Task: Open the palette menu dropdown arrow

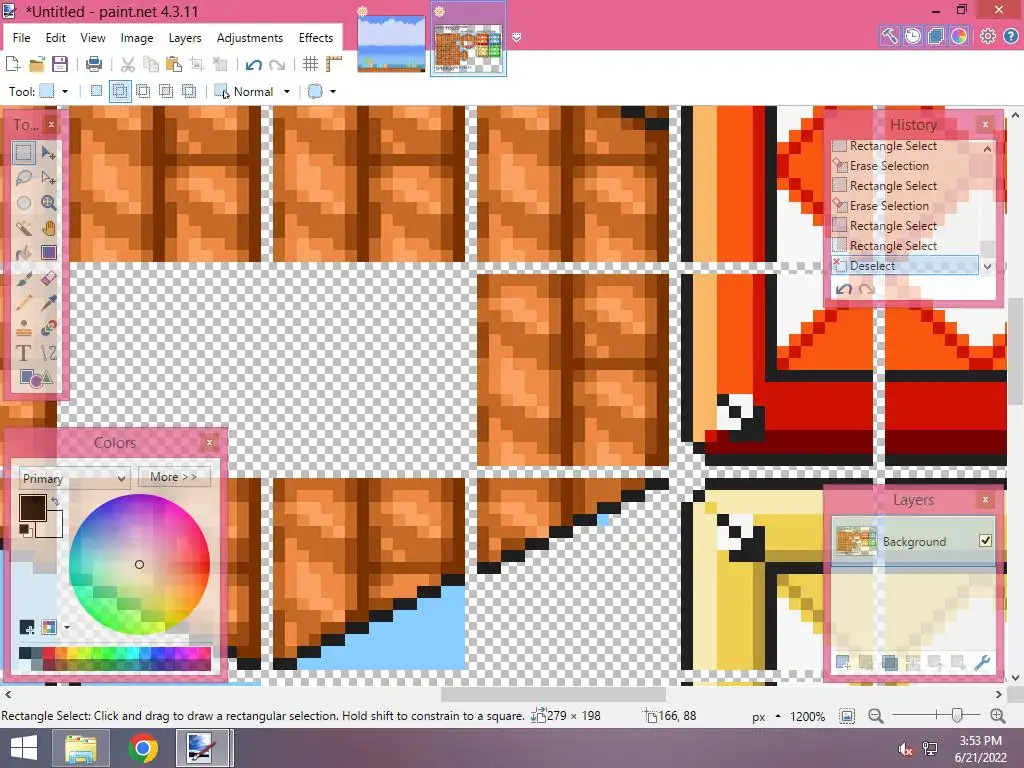Action: (x=67, y=628)
